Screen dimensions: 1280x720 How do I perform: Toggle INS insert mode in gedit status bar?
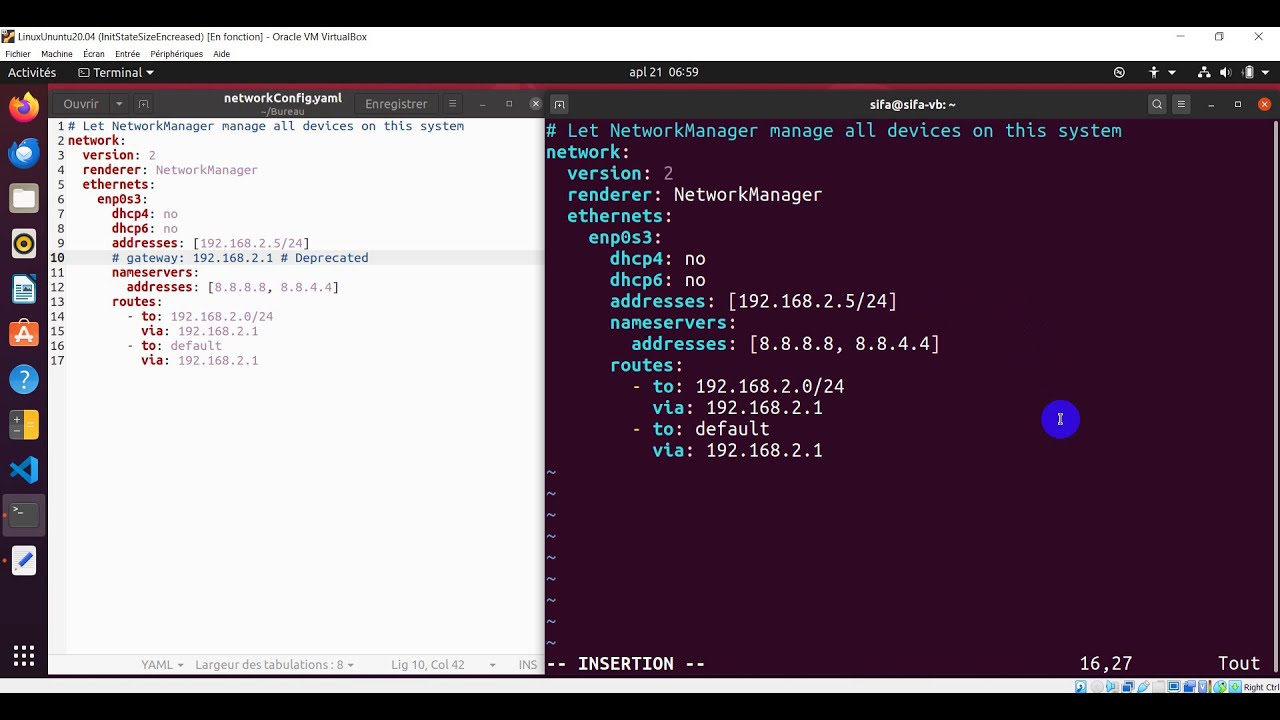point(528,664)
